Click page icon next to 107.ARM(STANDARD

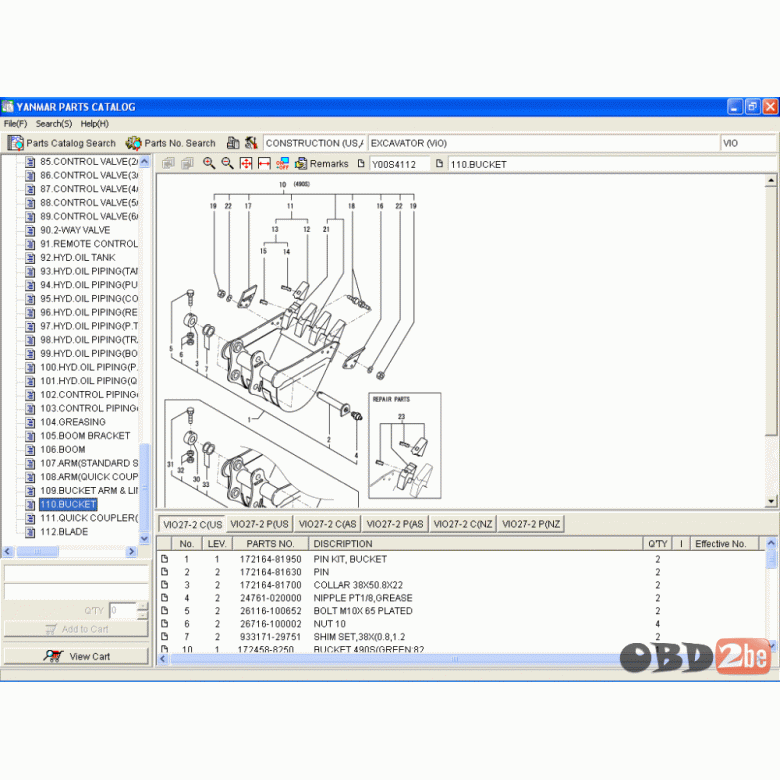pos(30,463)
